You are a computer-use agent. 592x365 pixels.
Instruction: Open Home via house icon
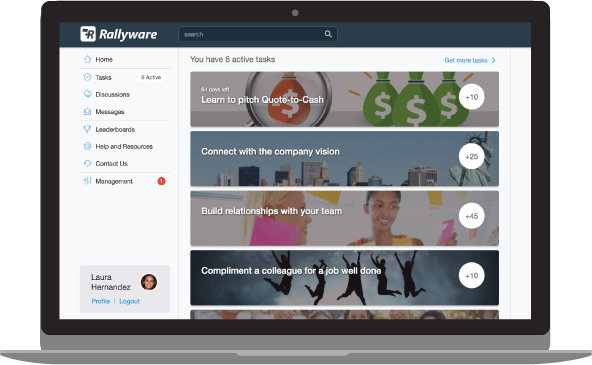(x=87, y=59)
